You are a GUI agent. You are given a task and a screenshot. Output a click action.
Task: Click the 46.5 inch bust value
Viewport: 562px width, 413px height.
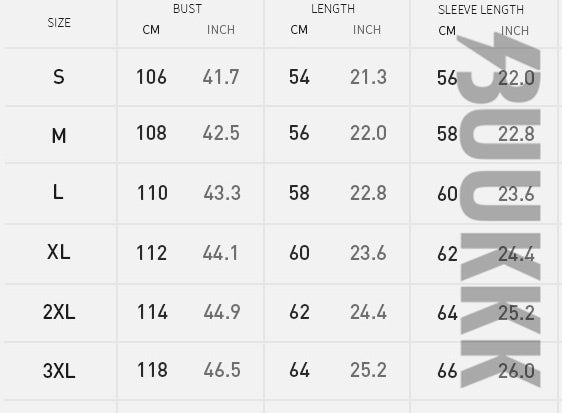222,370
